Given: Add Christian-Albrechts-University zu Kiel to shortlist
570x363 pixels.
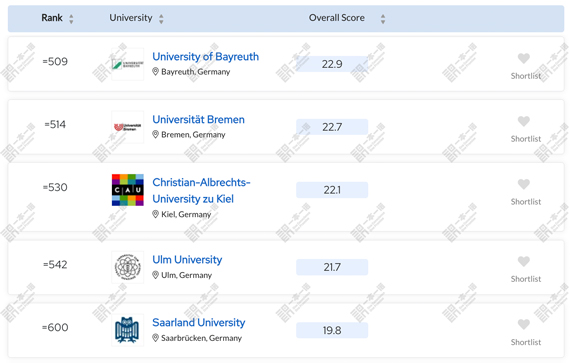Looking at the screenshot, I should pos(523,184).
